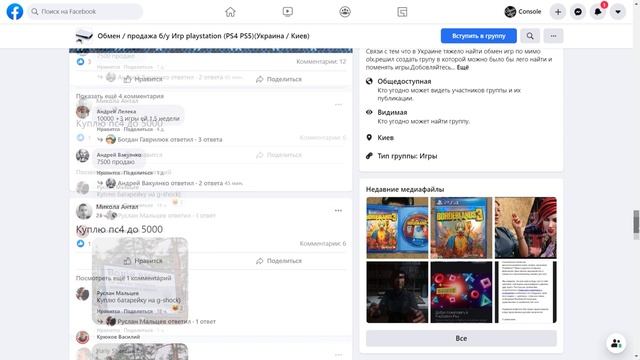This screenshot has height=360, width=640.
Task: Open the new message people icon
Action: [x=616, y=343]
